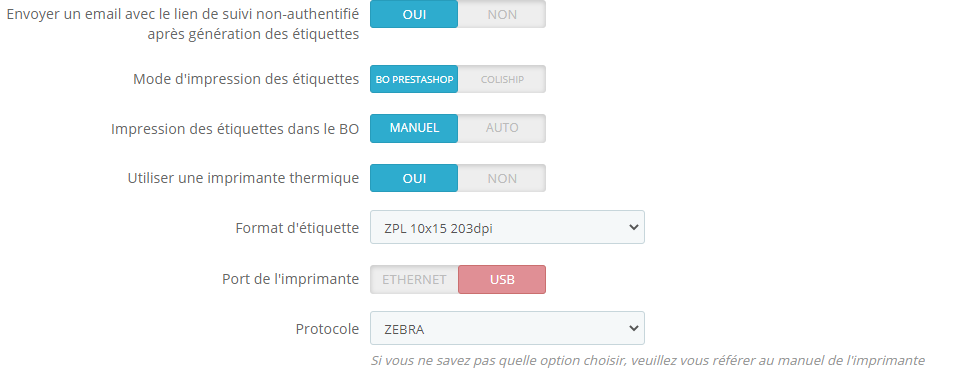Screen dimensions: 959x384
Task: Click the chevron arrow of the ZEBRA select
Action: [x=634, y=328]
